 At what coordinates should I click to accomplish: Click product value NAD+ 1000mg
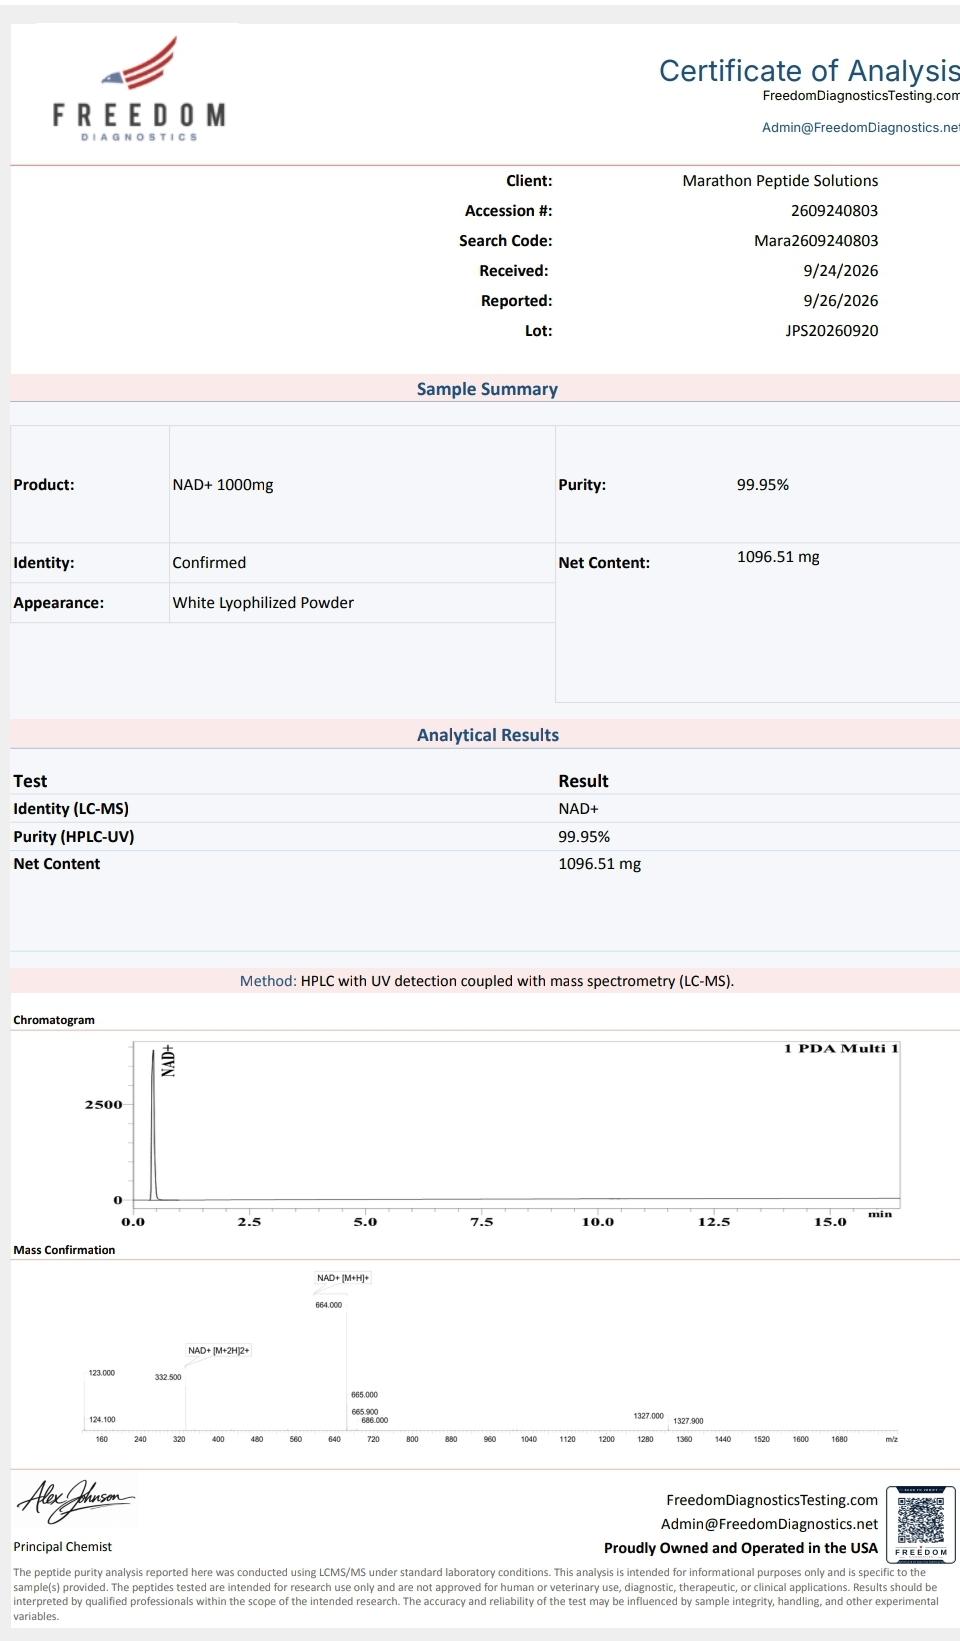(x=223, y=485)
